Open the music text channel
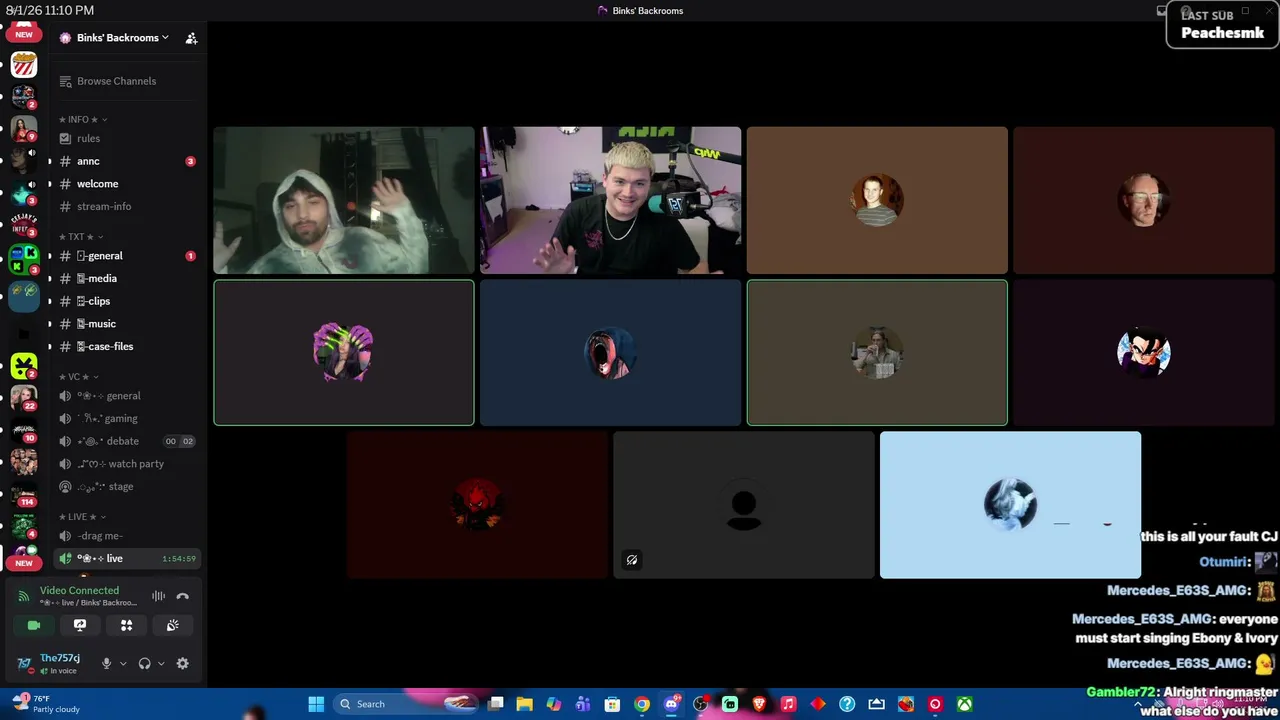 point(127,324)
